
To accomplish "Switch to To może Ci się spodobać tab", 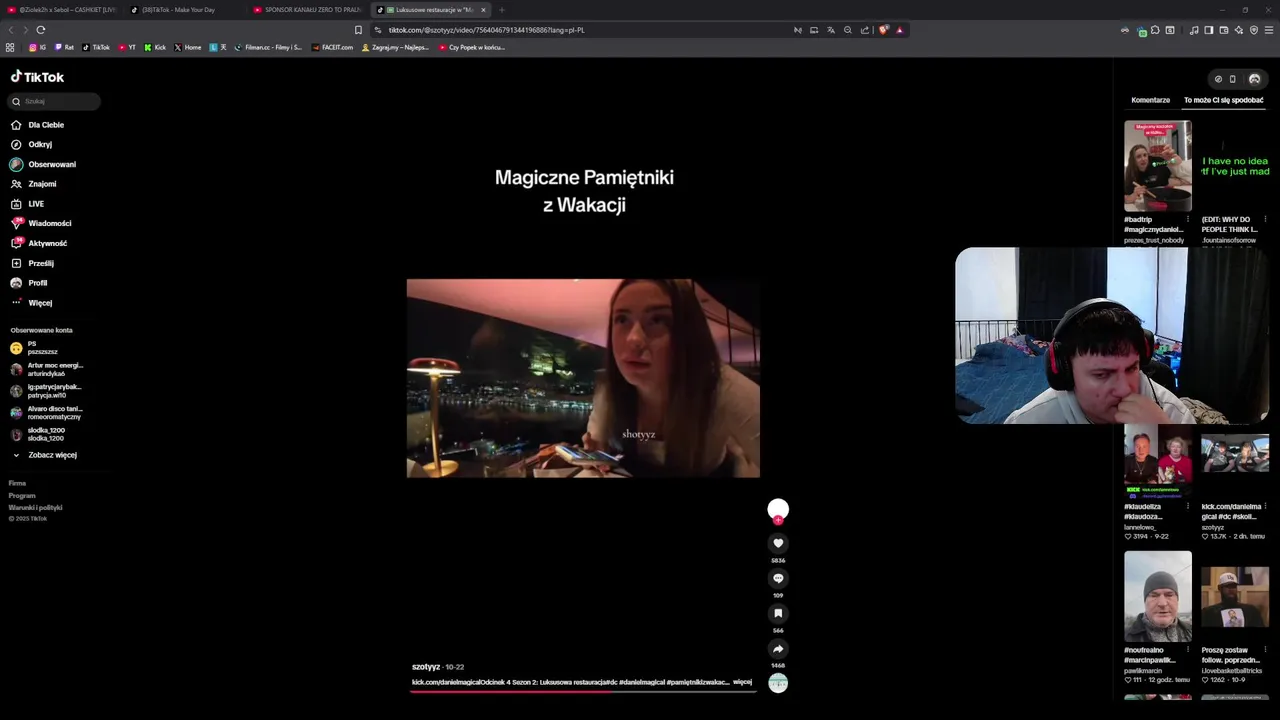I will [x=1224, y=100].
